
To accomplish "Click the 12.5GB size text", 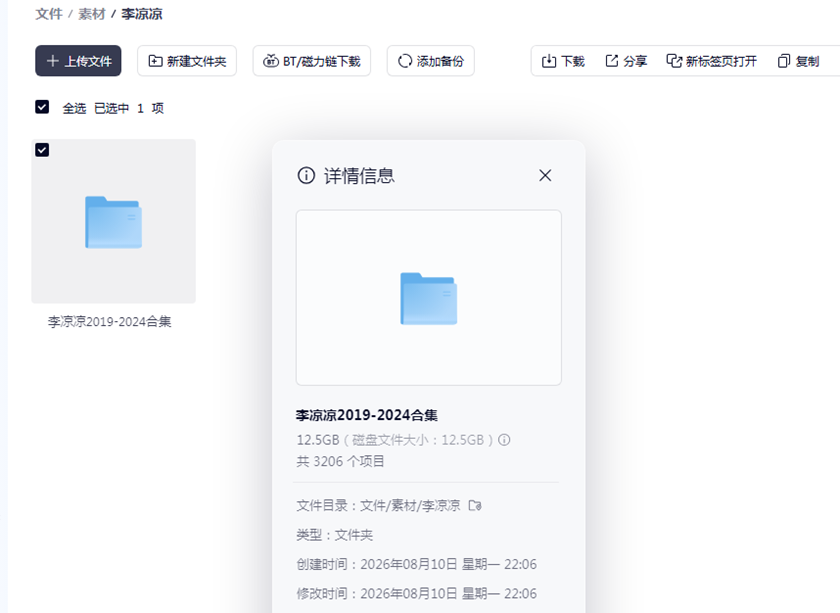I will click(318, 440).
